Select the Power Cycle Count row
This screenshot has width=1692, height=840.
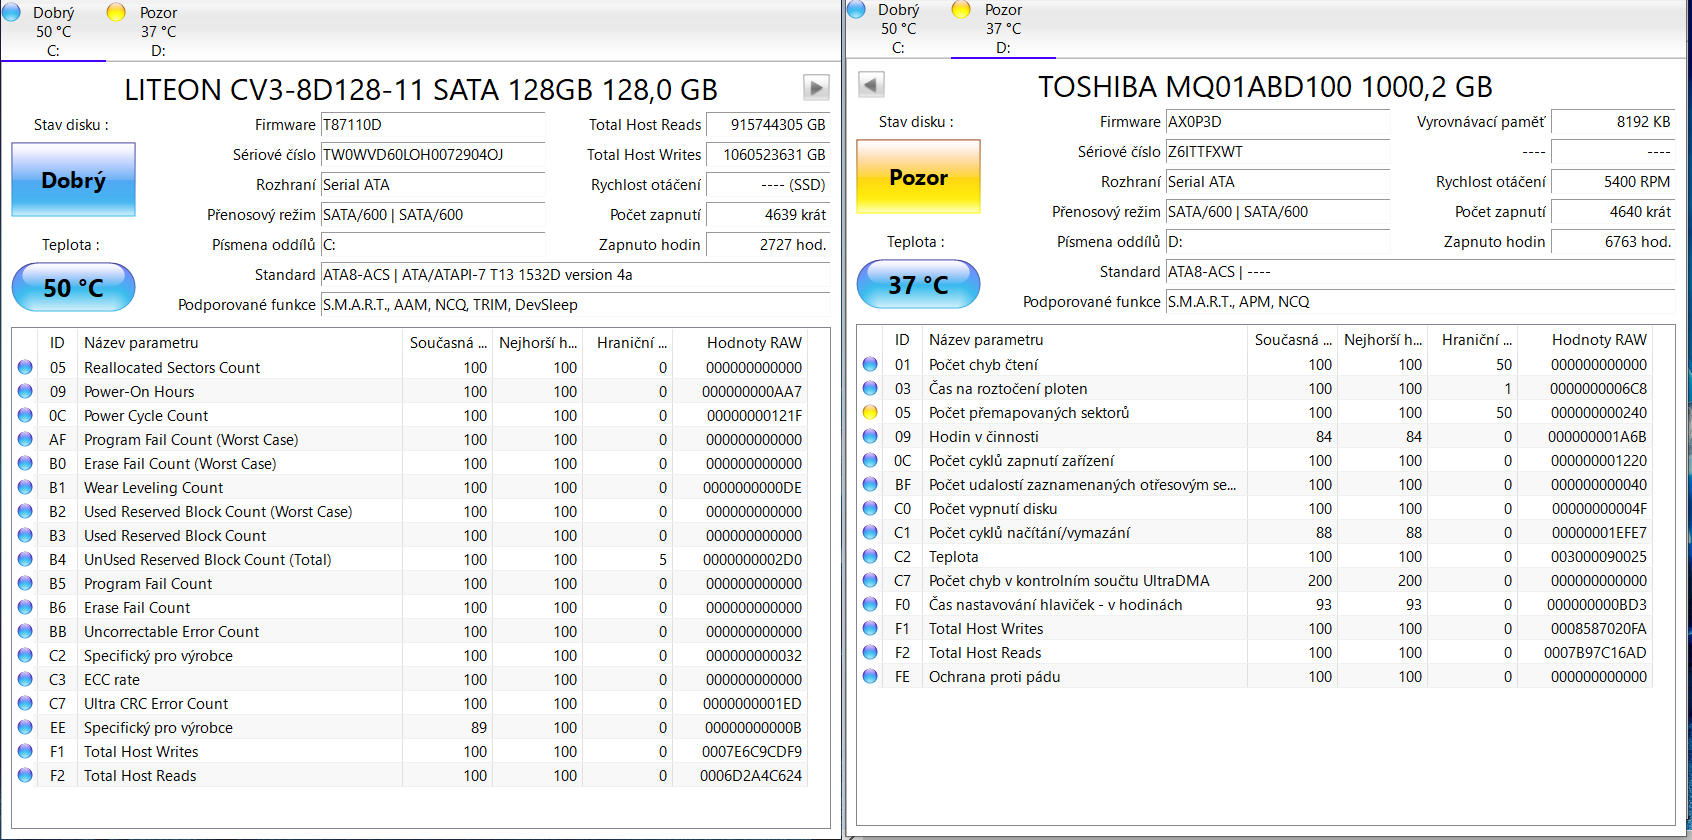tap(146, 416)
